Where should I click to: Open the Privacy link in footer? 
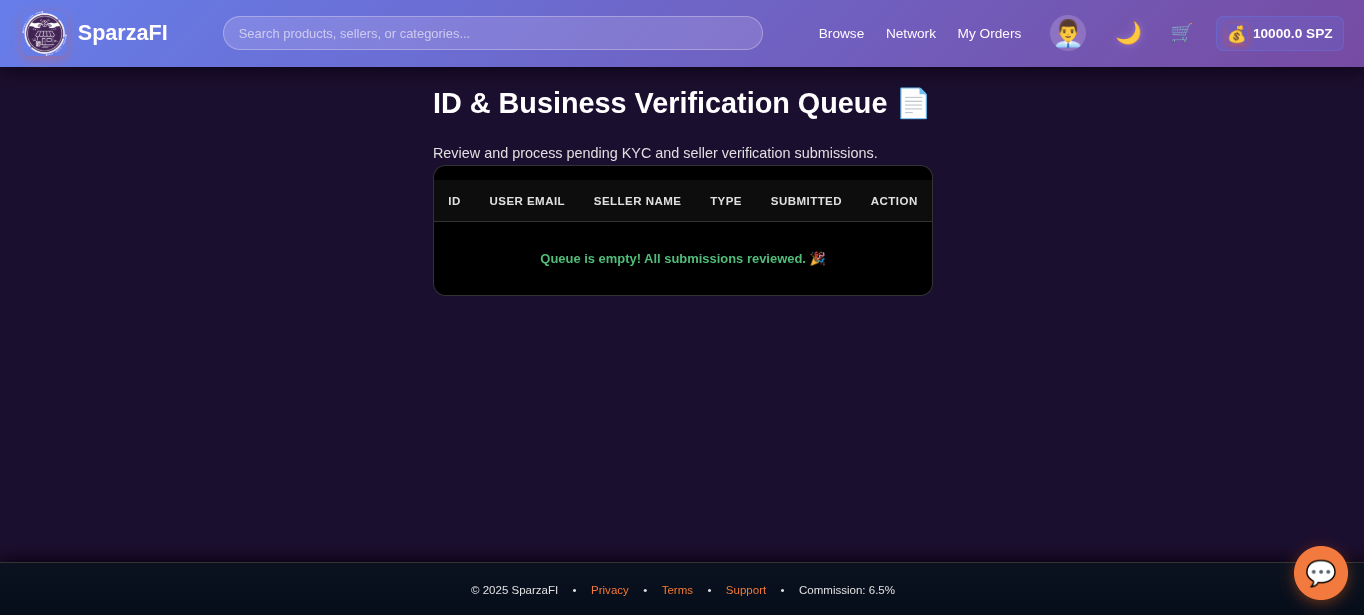(x=609, y=590)
